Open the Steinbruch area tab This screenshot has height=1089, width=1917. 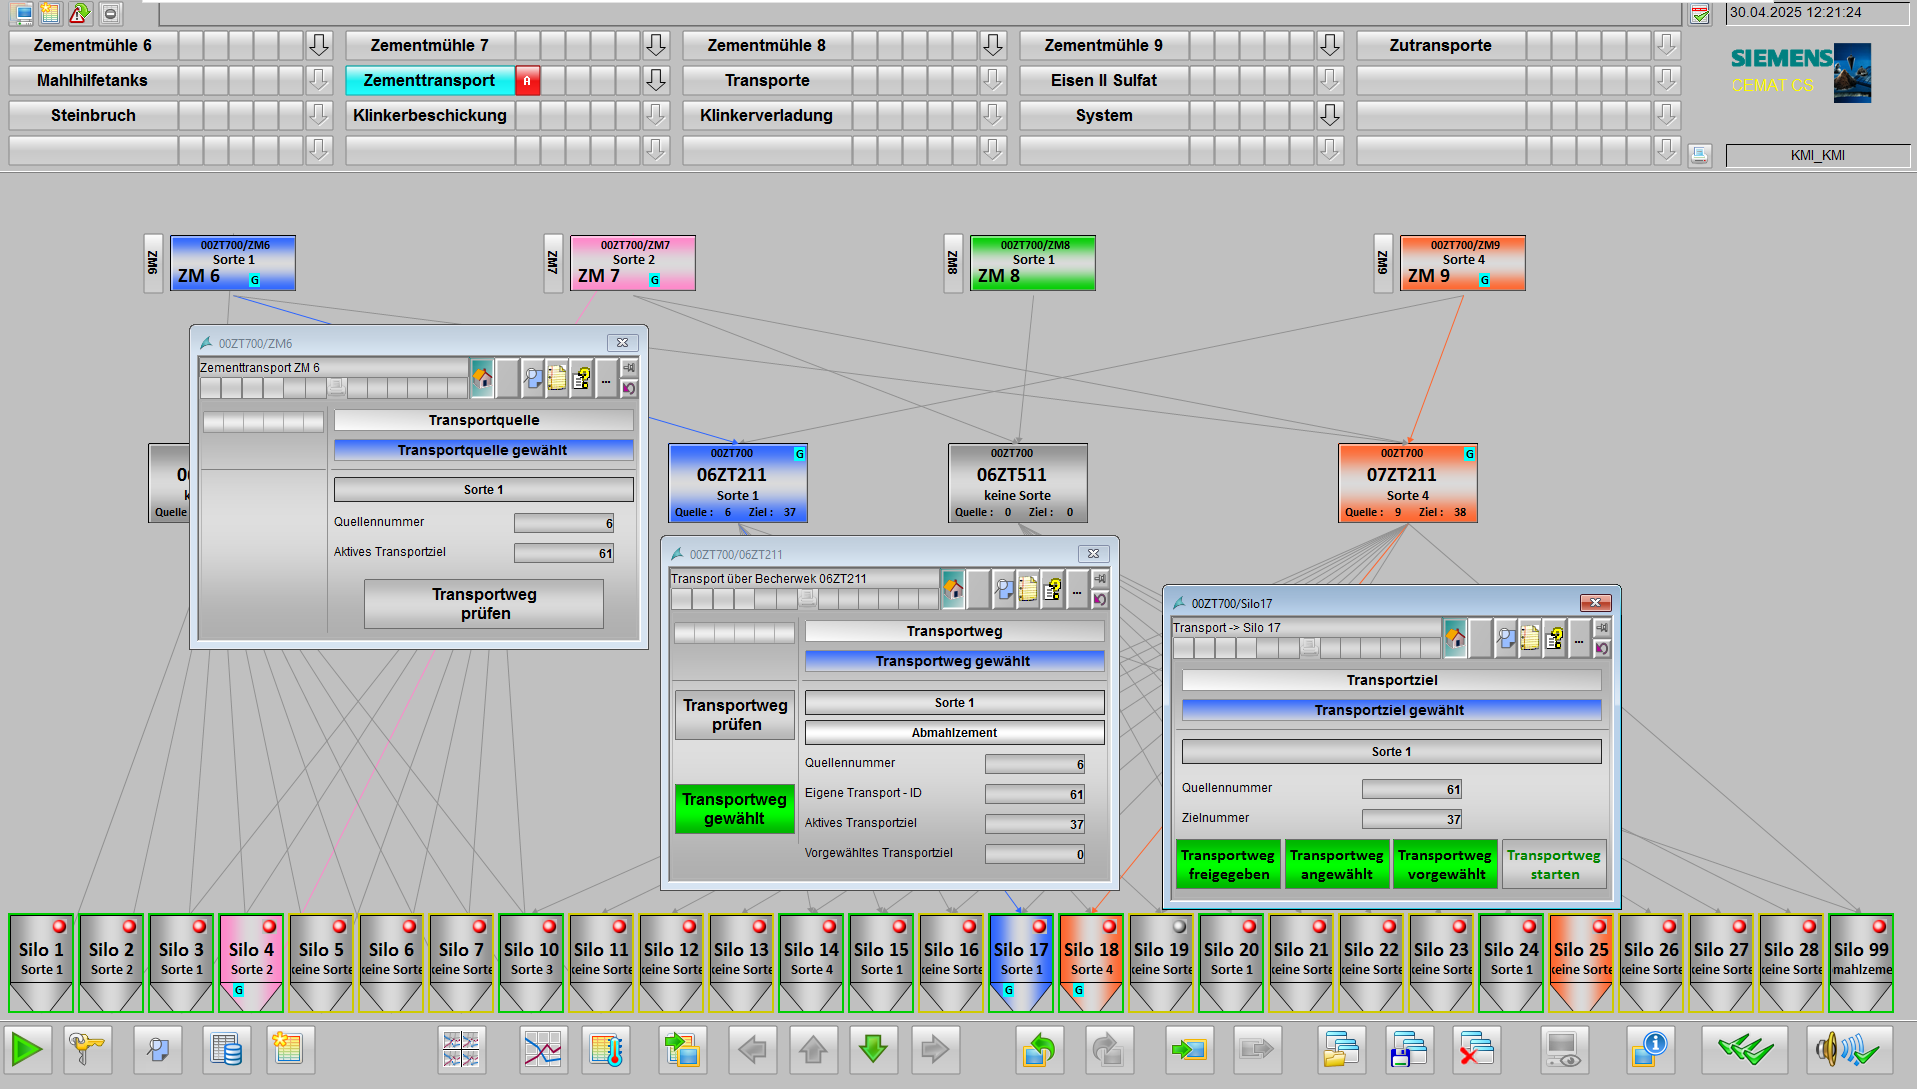[93, 115]
